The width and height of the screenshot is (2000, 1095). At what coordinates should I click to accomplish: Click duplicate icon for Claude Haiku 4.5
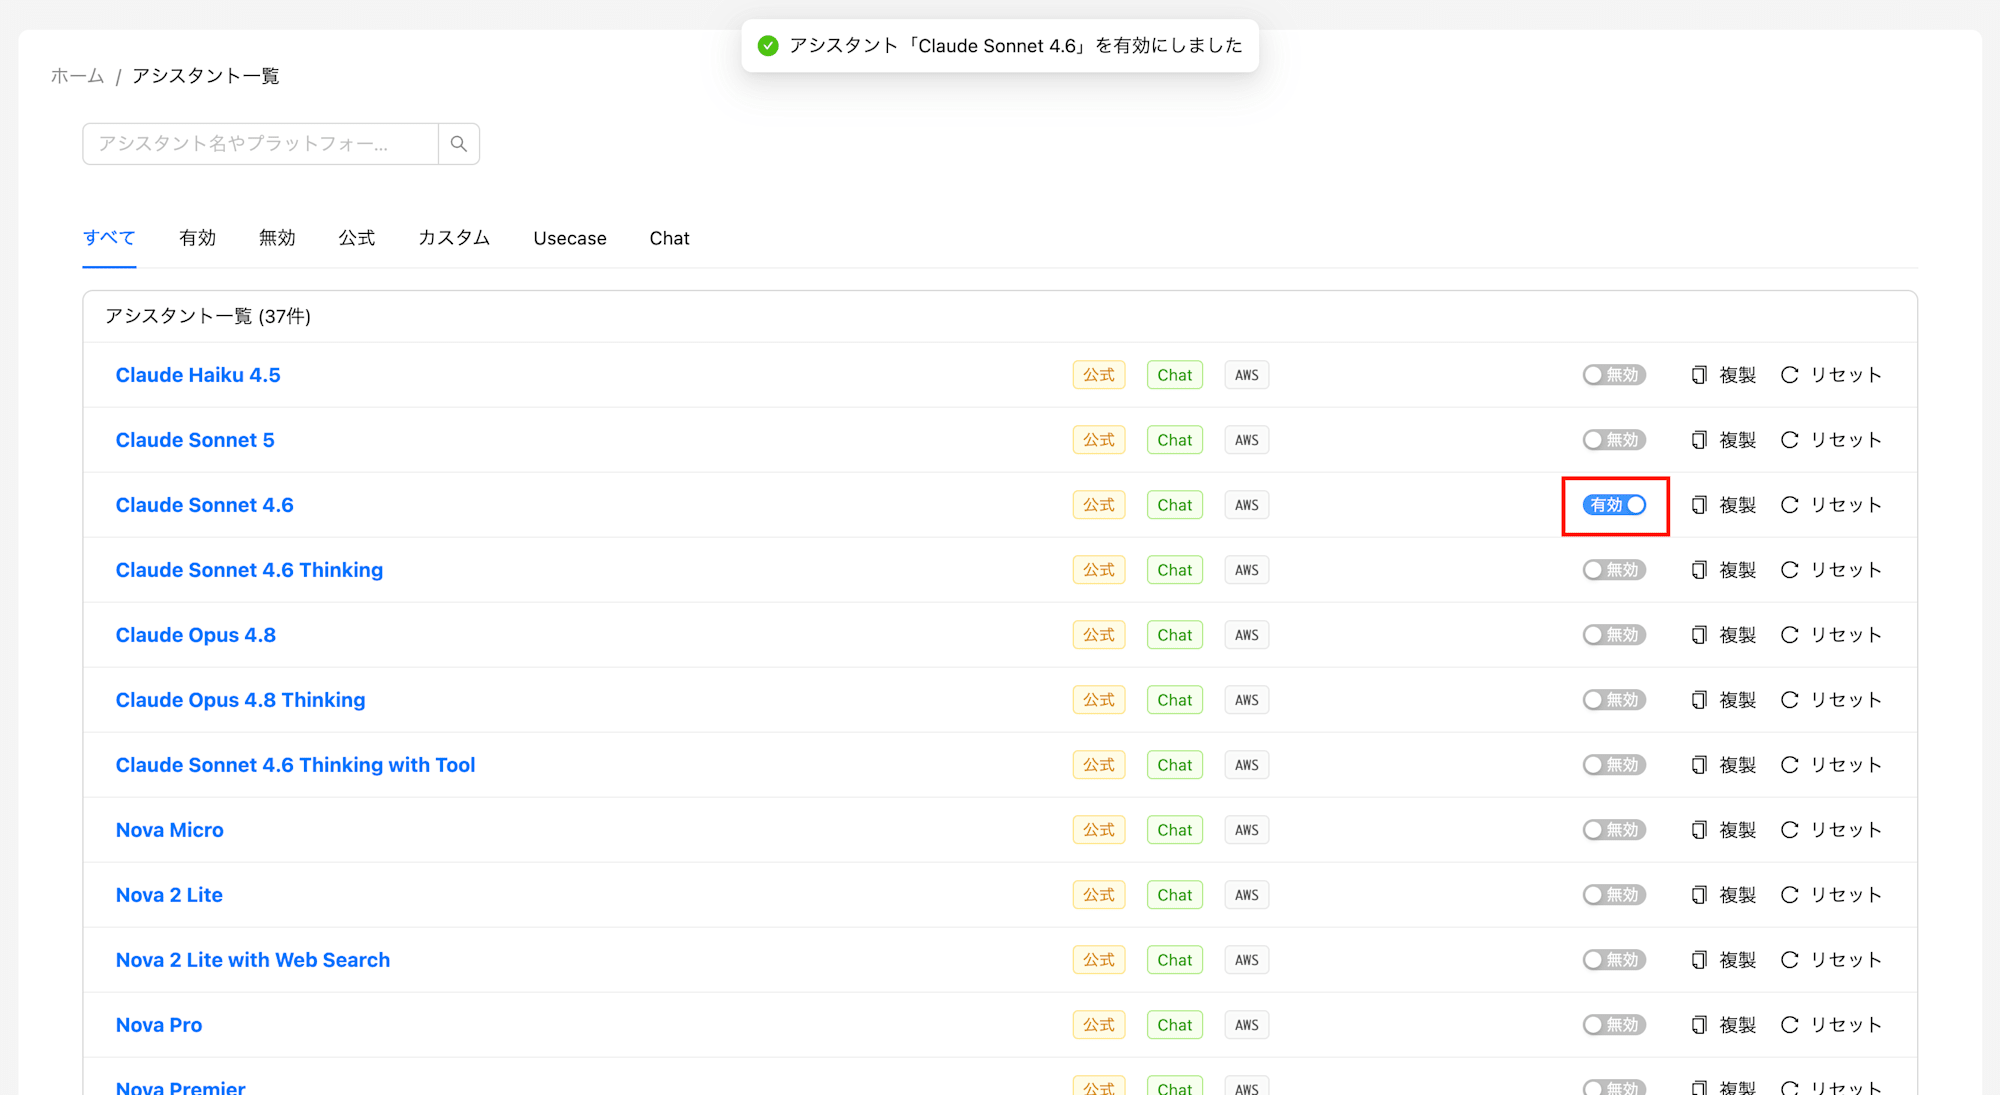tap(1699, 375)
